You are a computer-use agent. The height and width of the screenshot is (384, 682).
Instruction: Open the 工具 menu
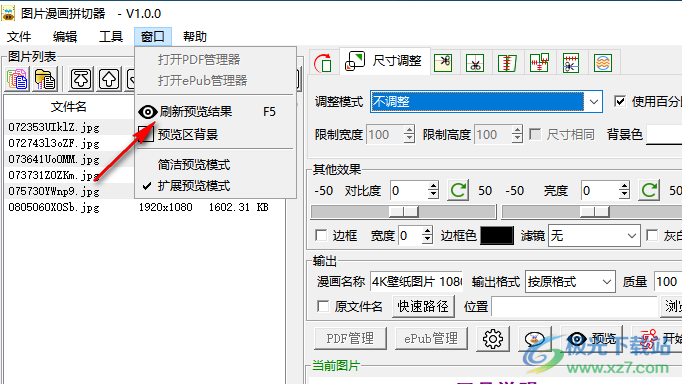coord(111,37)
